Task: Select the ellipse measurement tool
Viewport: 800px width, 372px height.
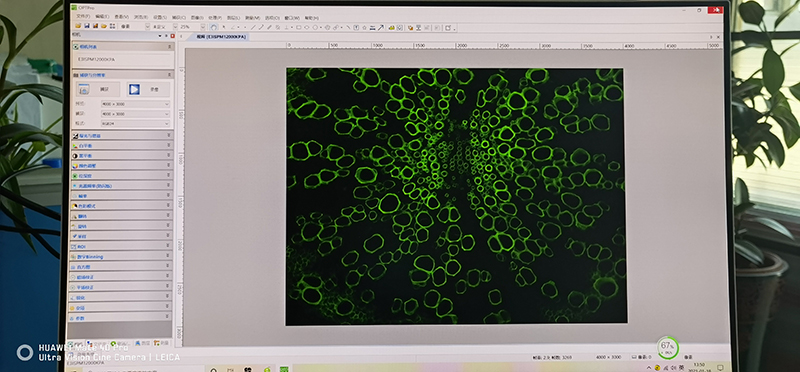Action: tap(307, 27)
